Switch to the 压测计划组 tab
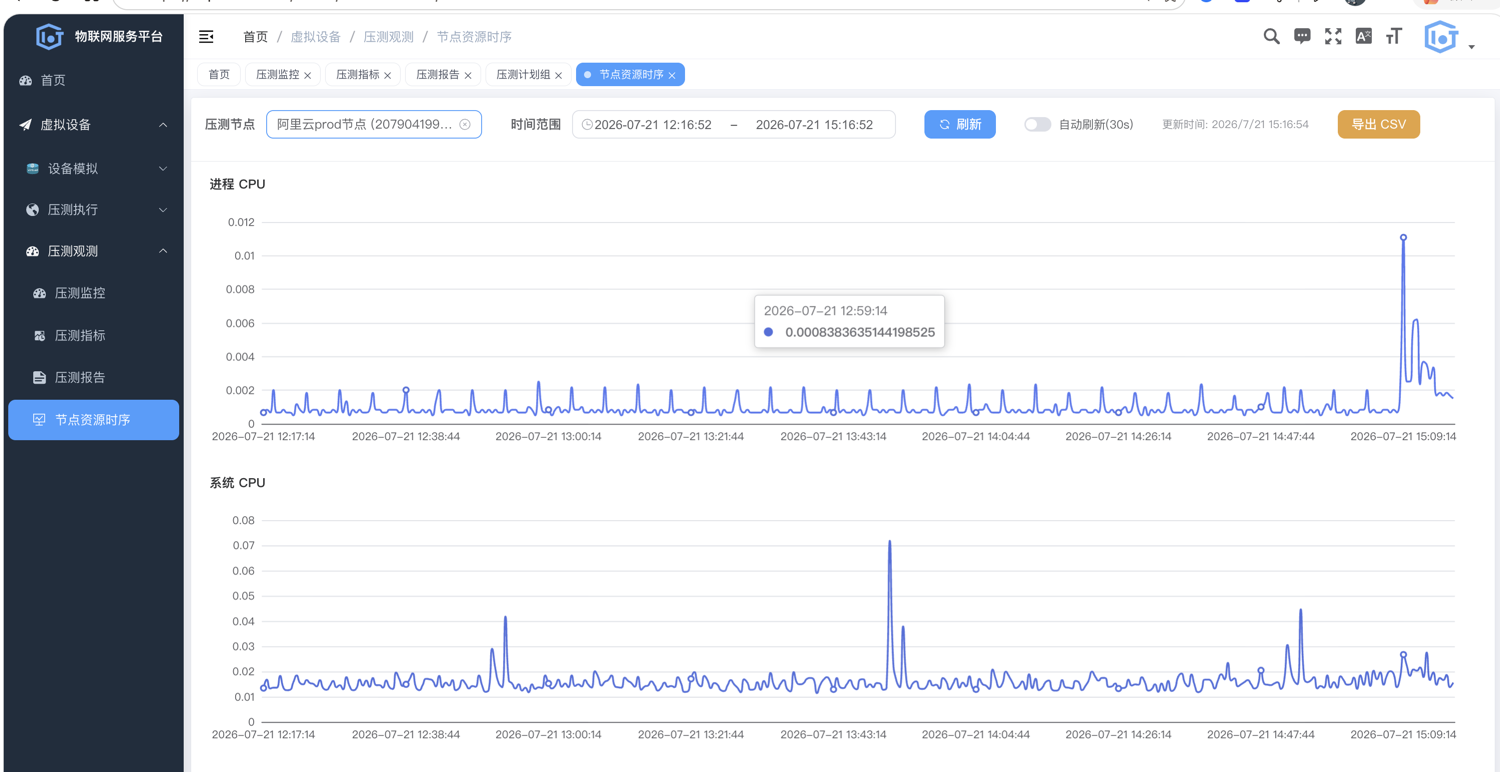This screenshot has height=772, width=1500. tap(523, 75)
